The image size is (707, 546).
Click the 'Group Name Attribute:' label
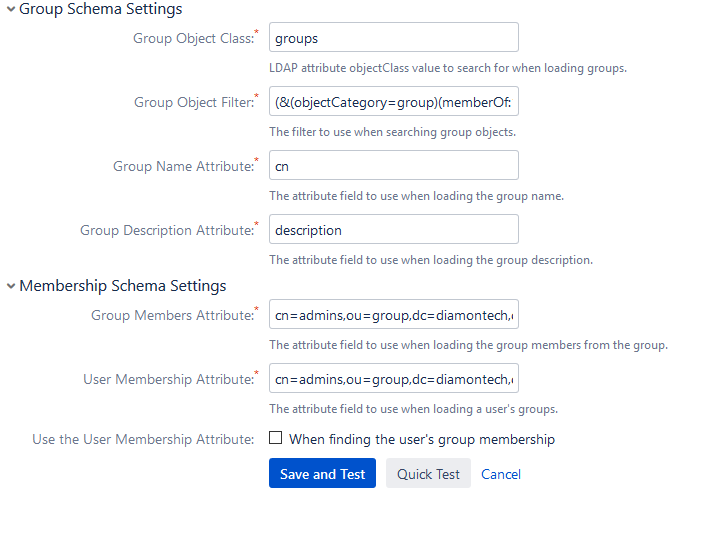184,166
